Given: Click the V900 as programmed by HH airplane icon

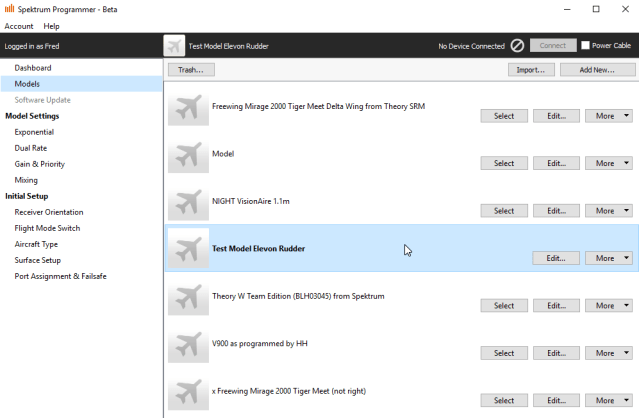Looking at the screenshot, I should tap(188, 343).
